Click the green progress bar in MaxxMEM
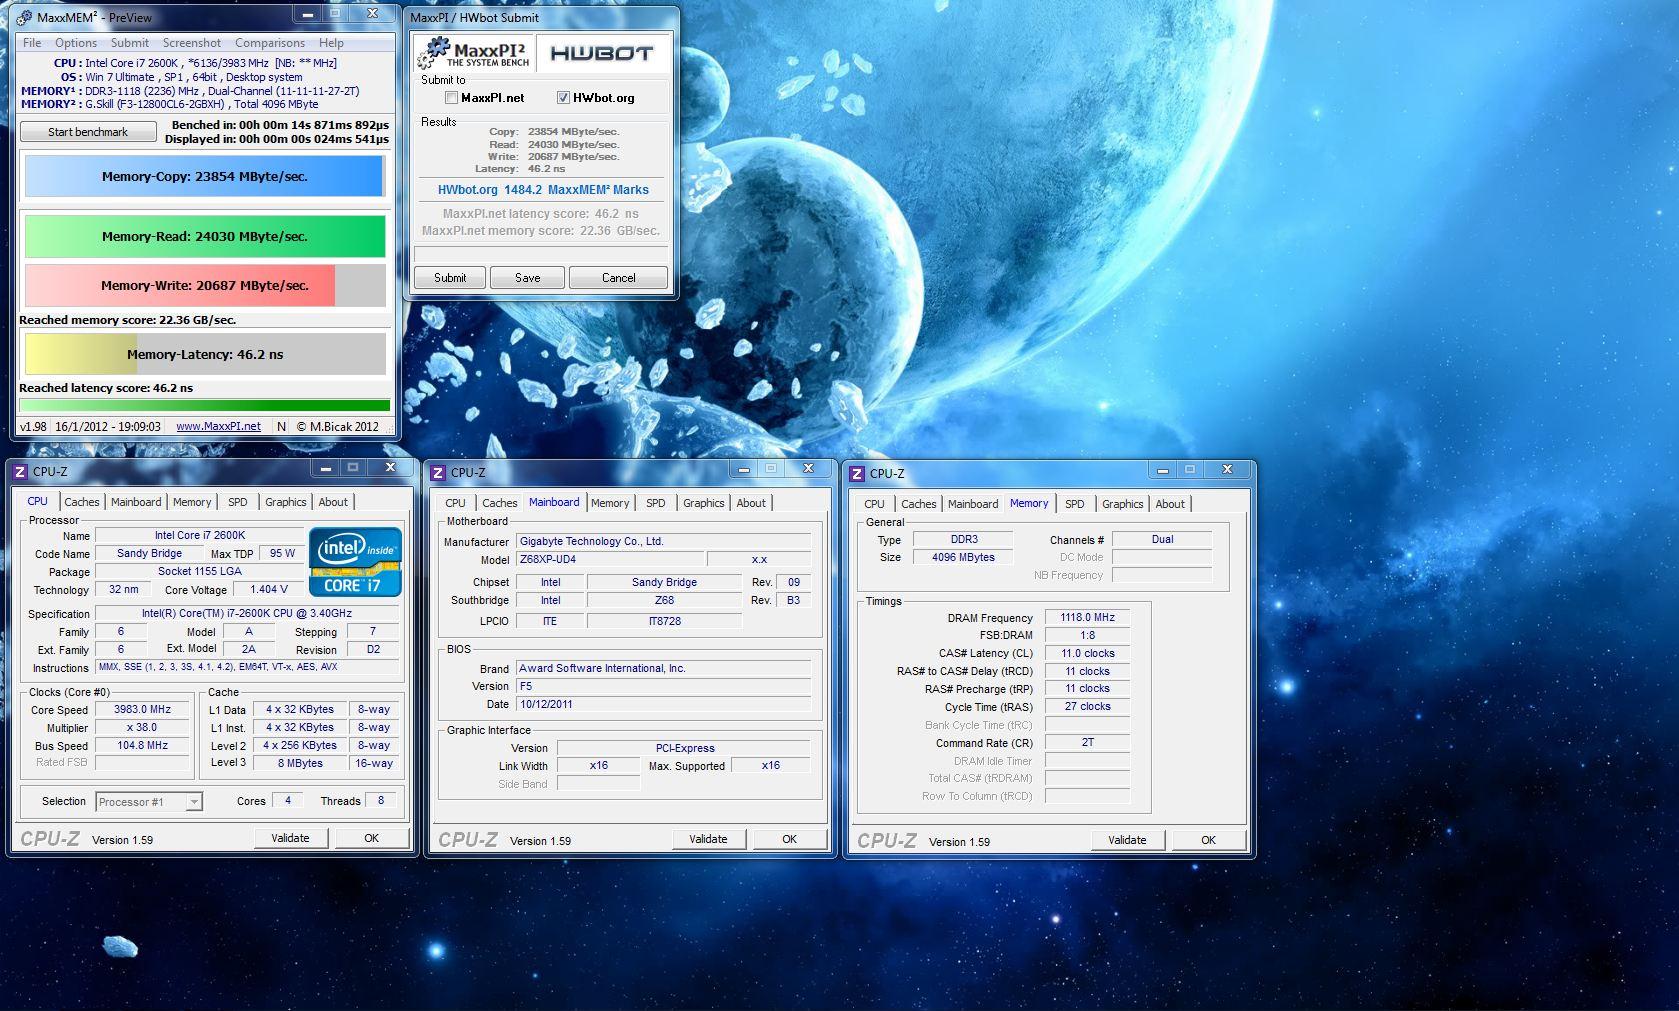The width and height of the screenshot is (1679, 1011). click(205, 406)
